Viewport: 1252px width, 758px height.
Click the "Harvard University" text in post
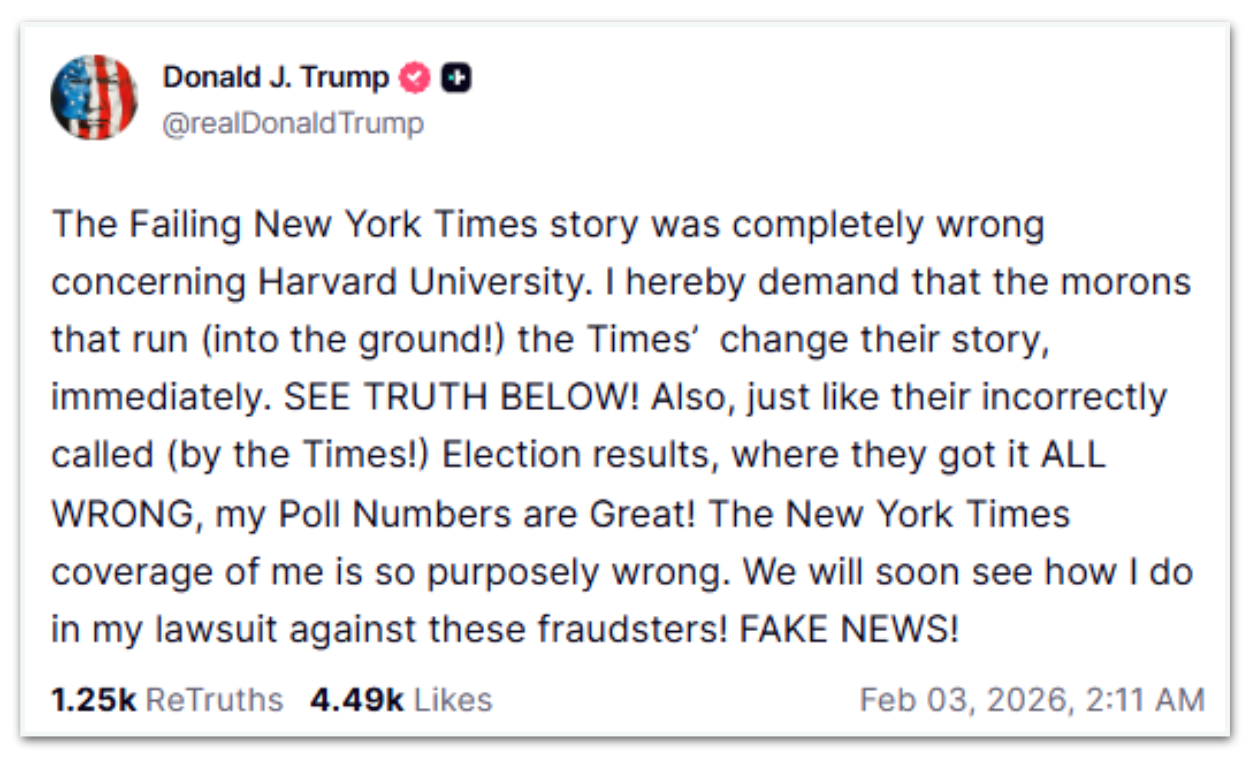420,282
